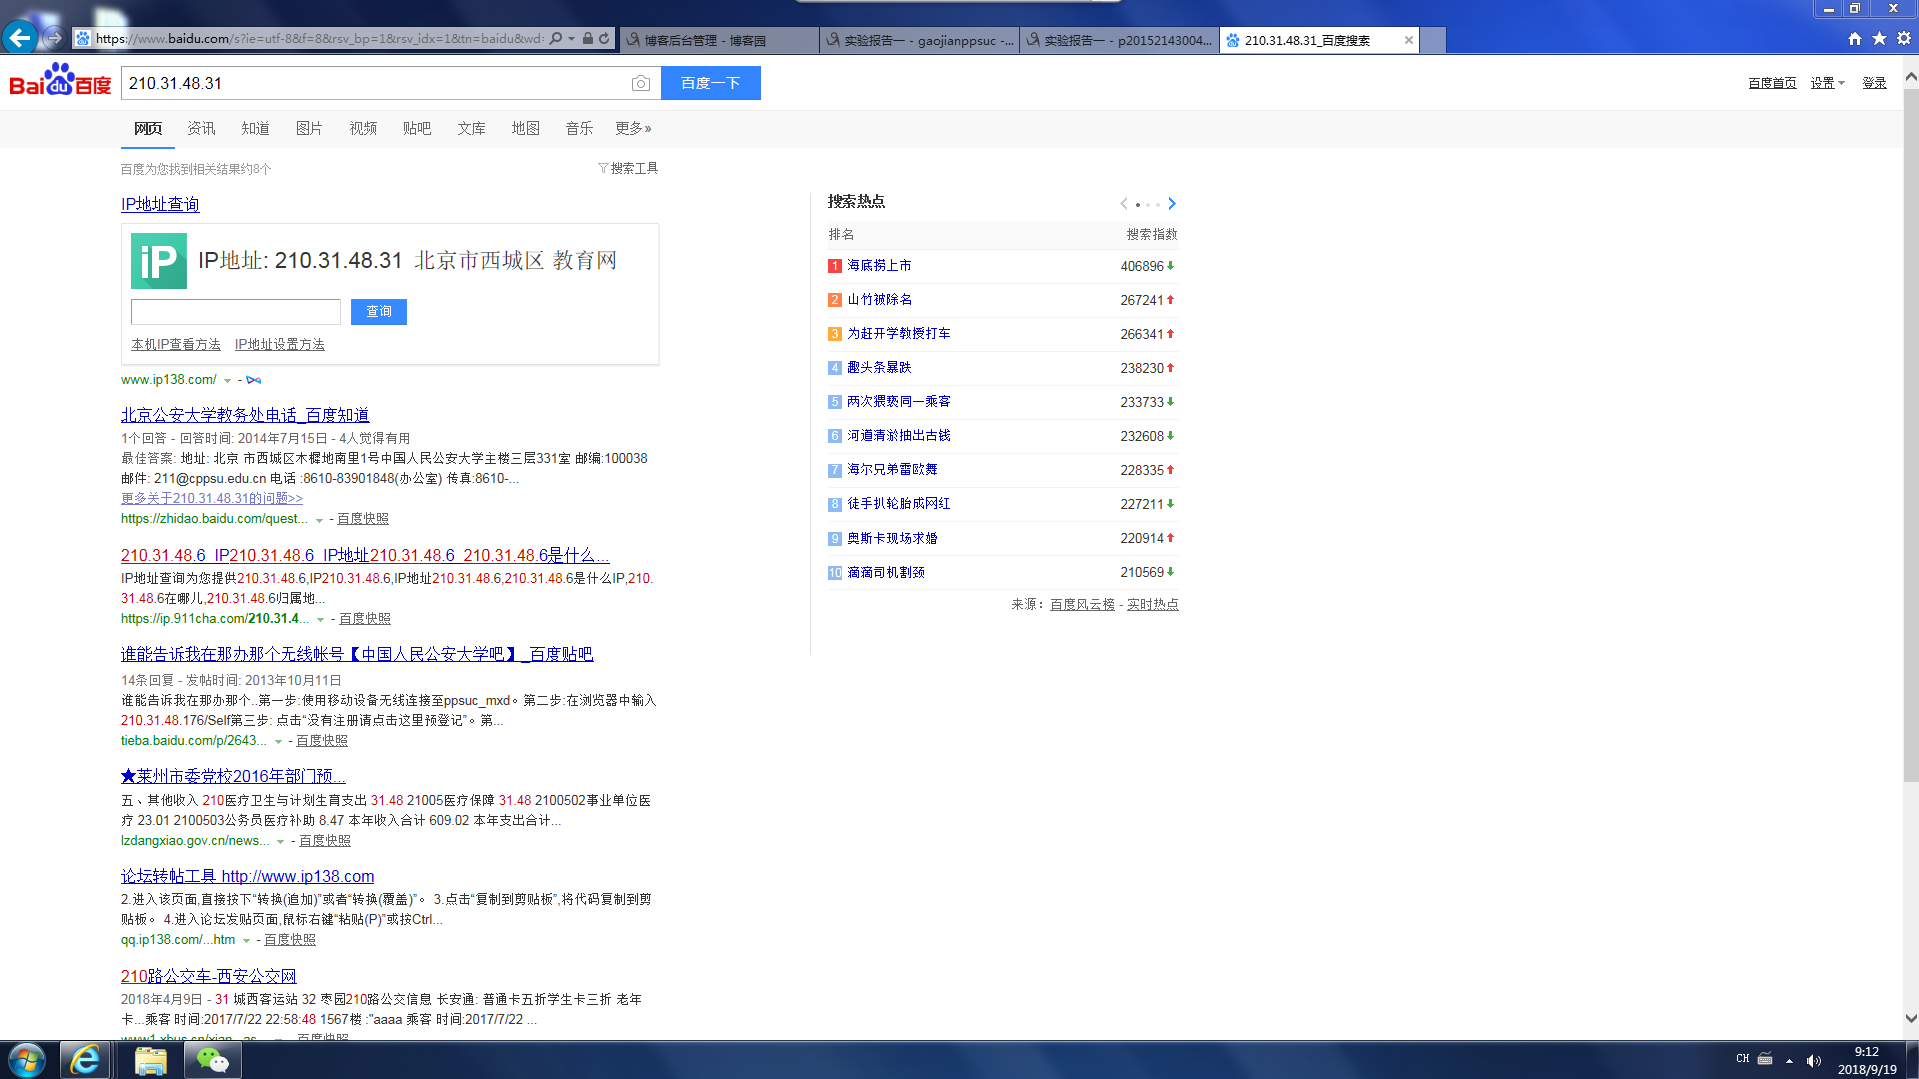This screenshot has width=1919, height=1079.
Task: Switch to the 博客后台管理 browser tab
Action: (719, 40)
